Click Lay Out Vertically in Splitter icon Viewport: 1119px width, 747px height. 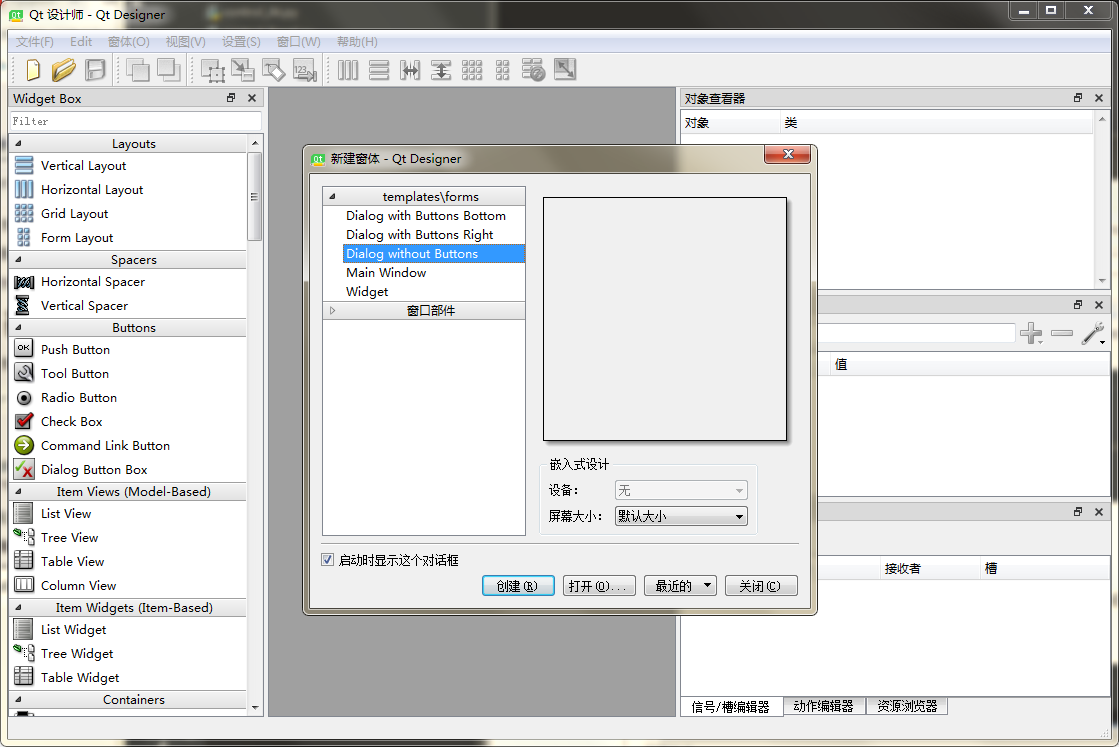click(441, 70)
